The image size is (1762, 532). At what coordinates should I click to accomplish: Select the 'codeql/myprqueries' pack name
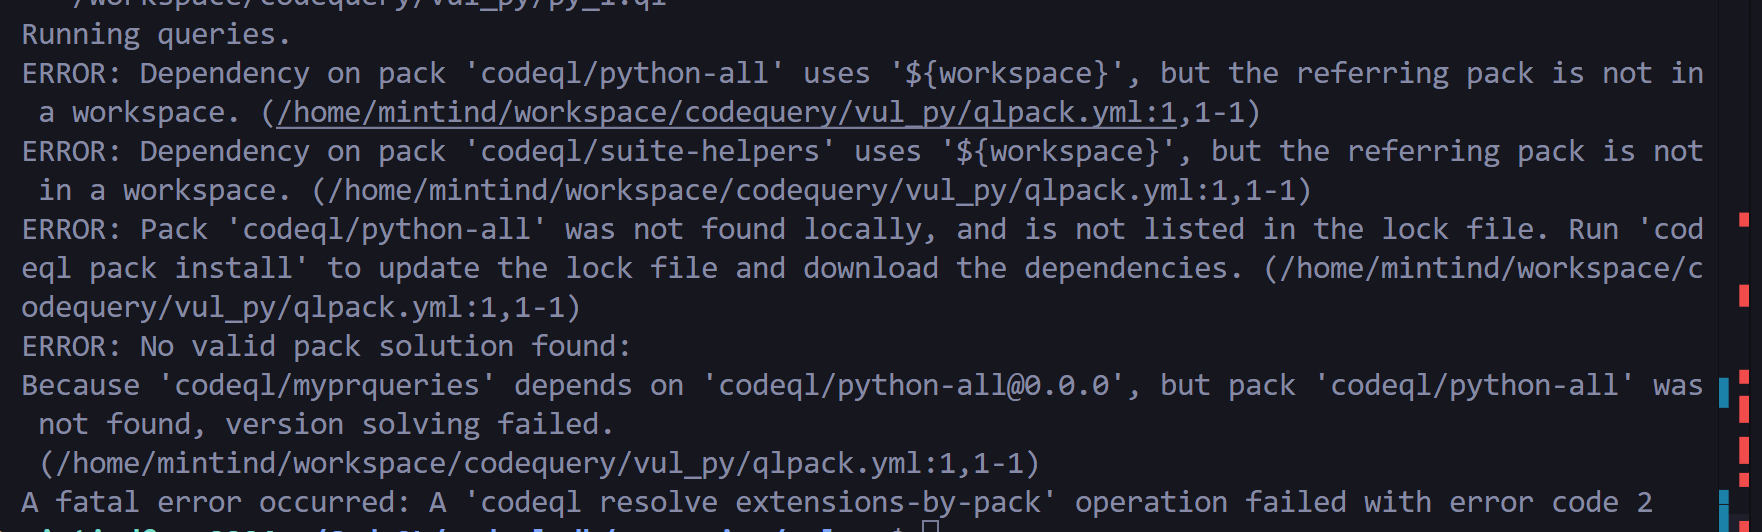coord(327,386)
